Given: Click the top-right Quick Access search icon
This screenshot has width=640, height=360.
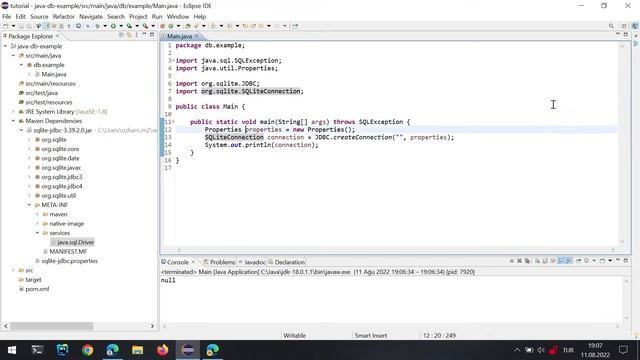Looking at the screenshot, I should [611, 26].
